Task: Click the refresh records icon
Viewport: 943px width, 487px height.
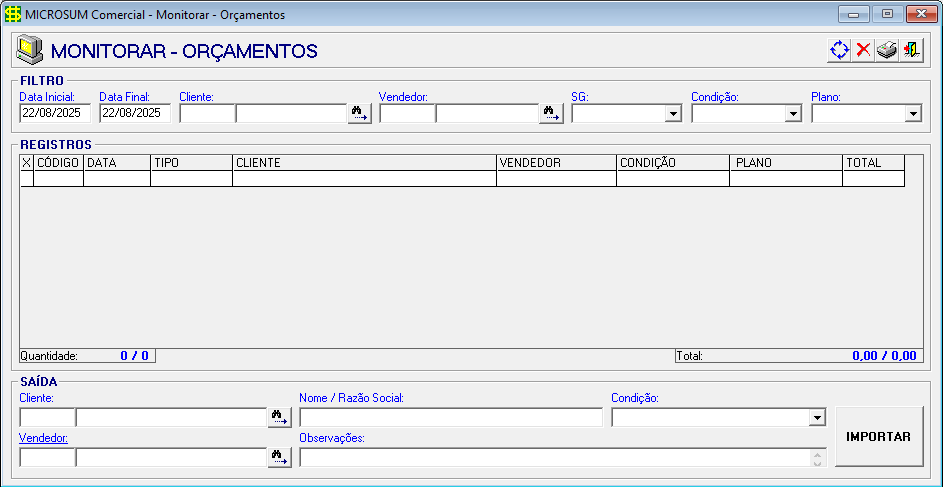Action: (x=839, y=50)
